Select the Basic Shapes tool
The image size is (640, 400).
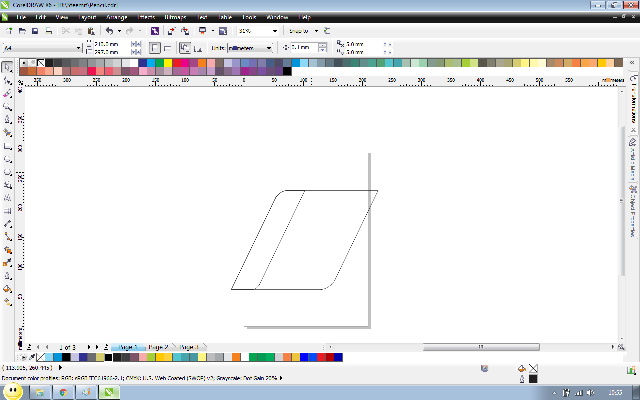[x=7, y=185]
